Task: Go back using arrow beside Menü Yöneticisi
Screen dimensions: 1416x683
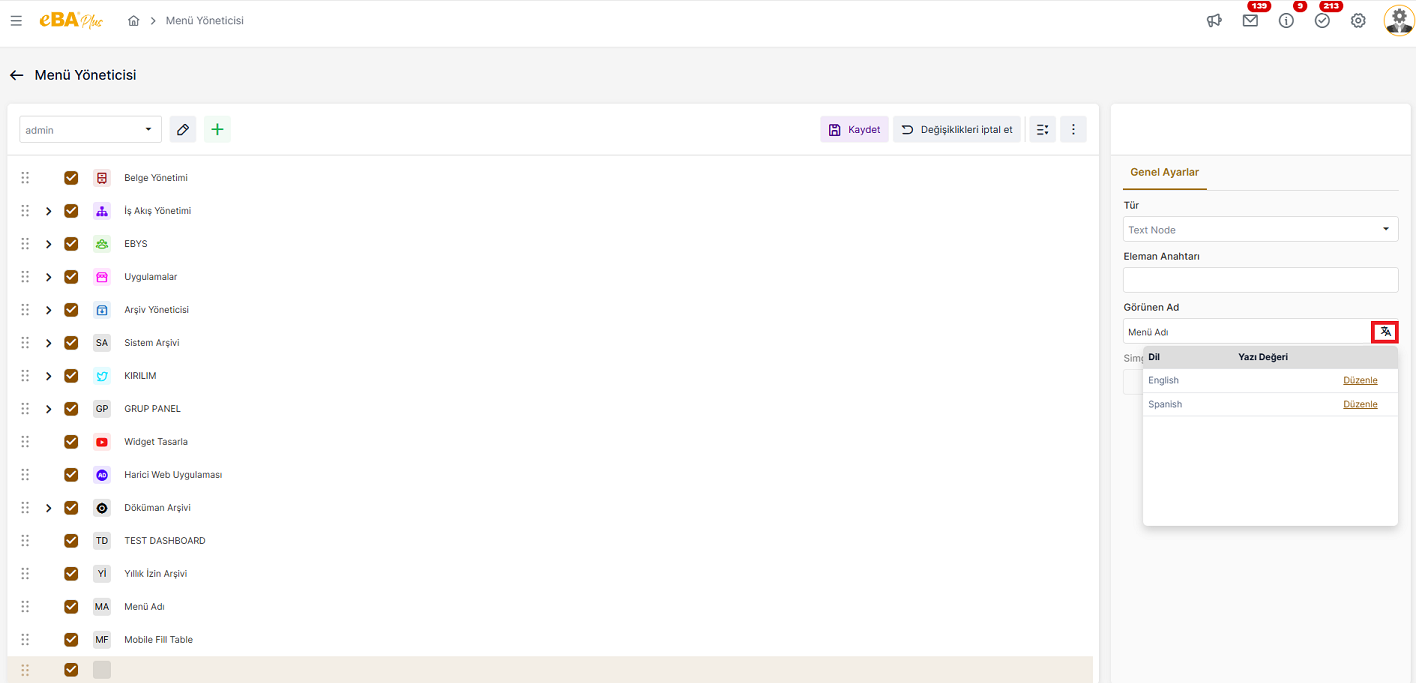Action: (16, 75)
